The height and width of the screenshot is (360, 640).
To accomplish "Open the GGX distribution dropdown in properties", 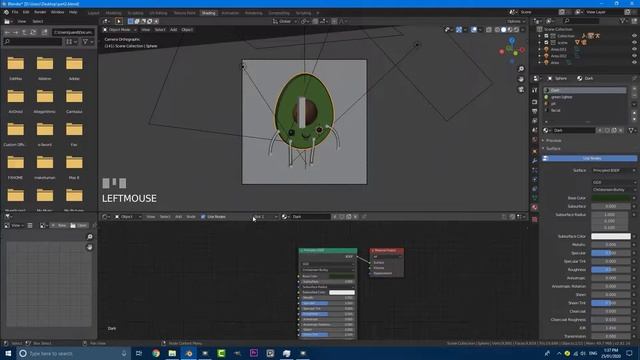I will [613, 182].
